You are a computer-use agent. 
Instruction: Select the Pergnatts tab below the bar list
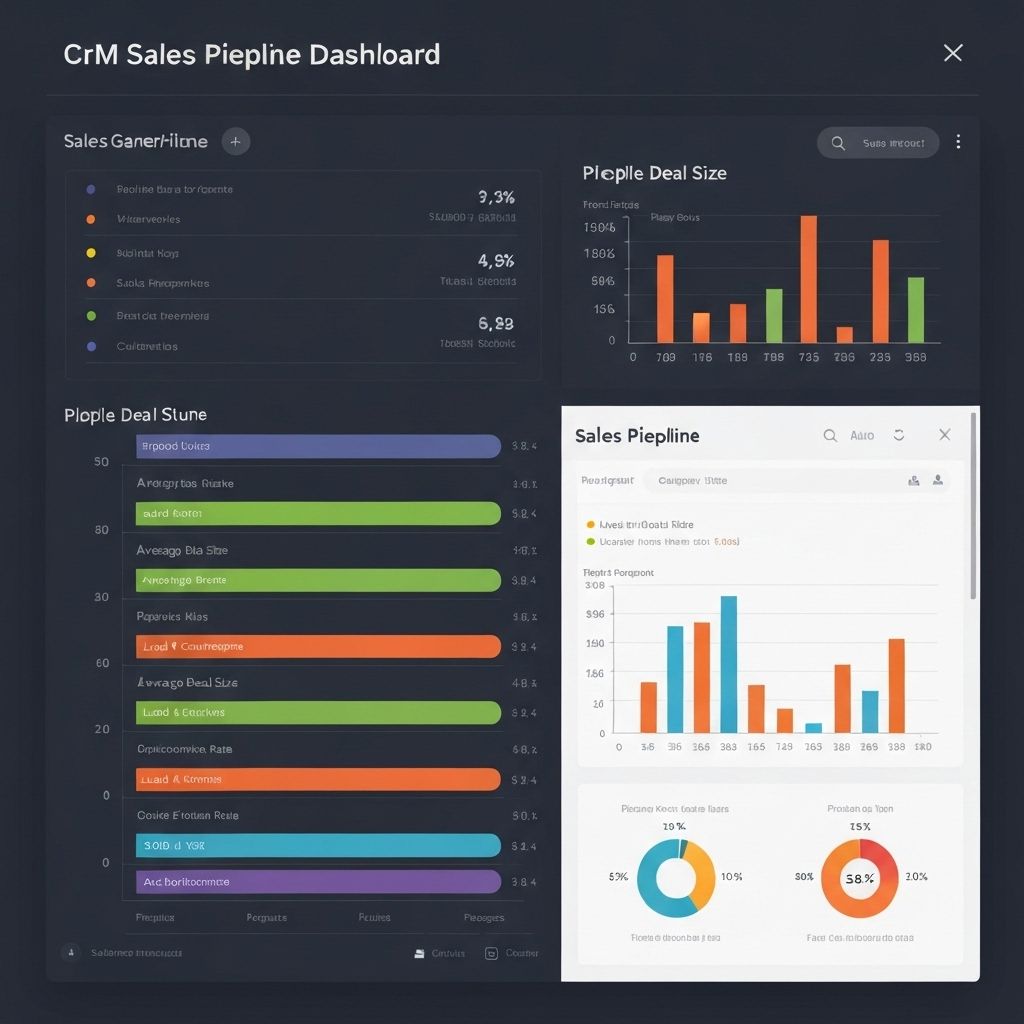click(x=266, y=917)
